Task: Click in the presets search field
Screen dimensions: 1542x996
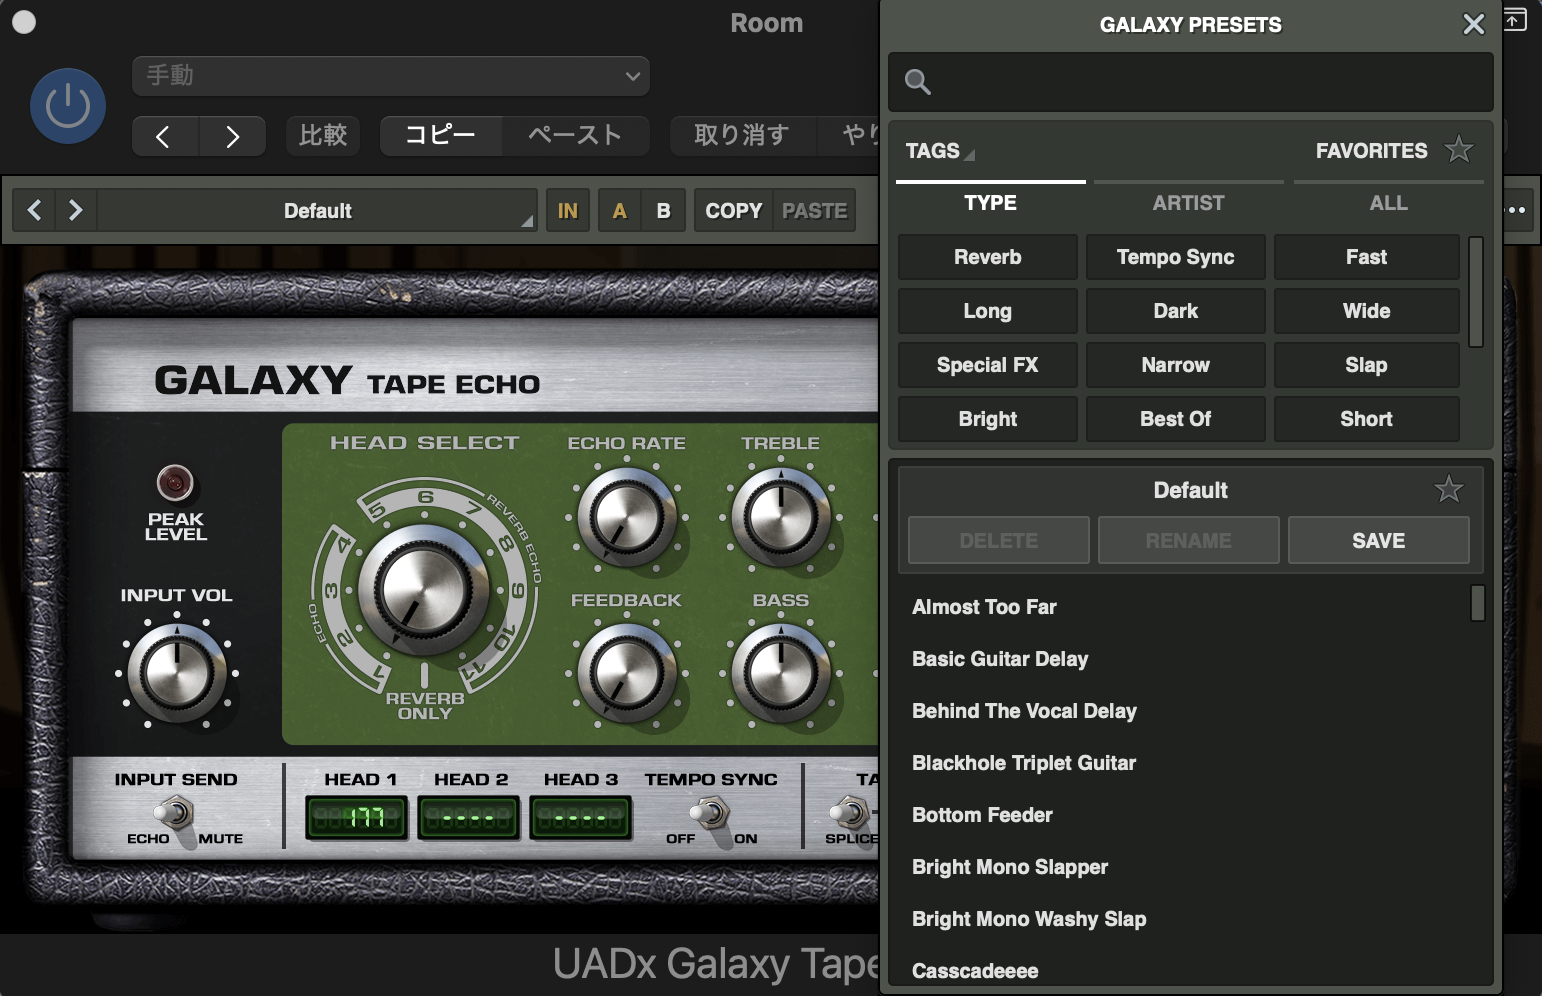Action: pos(1190,82)
